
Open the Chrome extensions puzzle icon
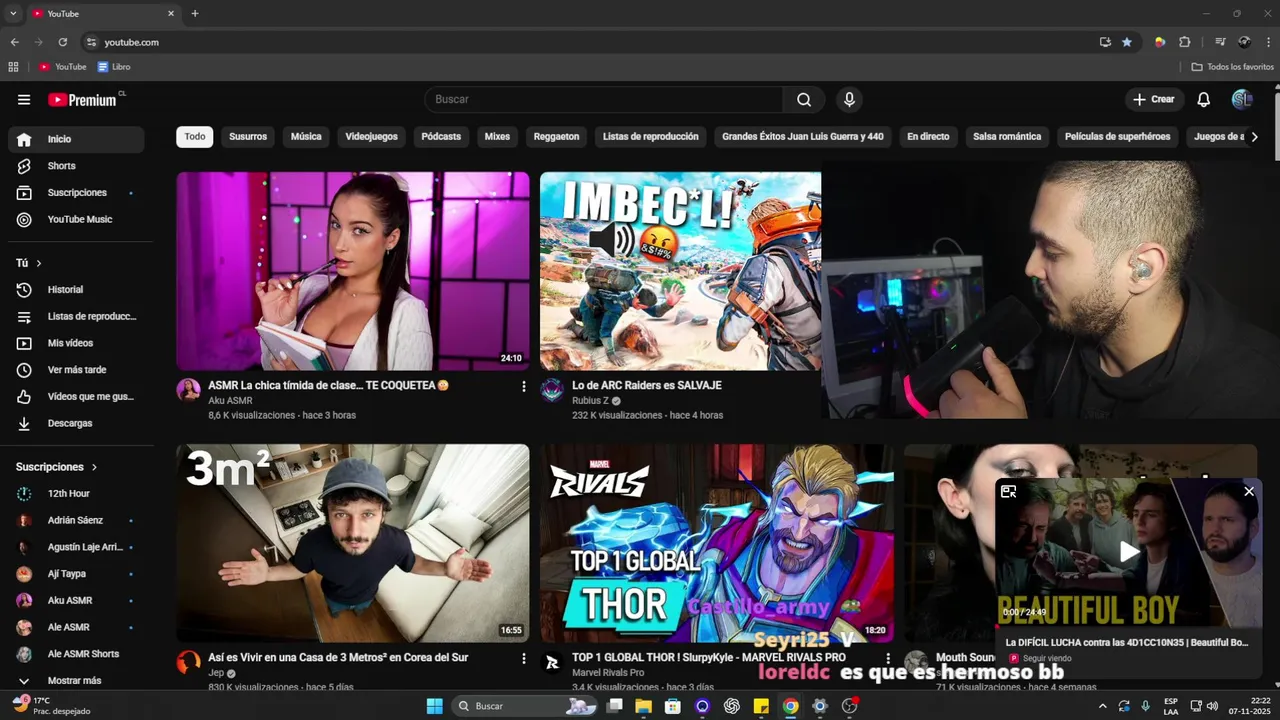[1185, 42]
